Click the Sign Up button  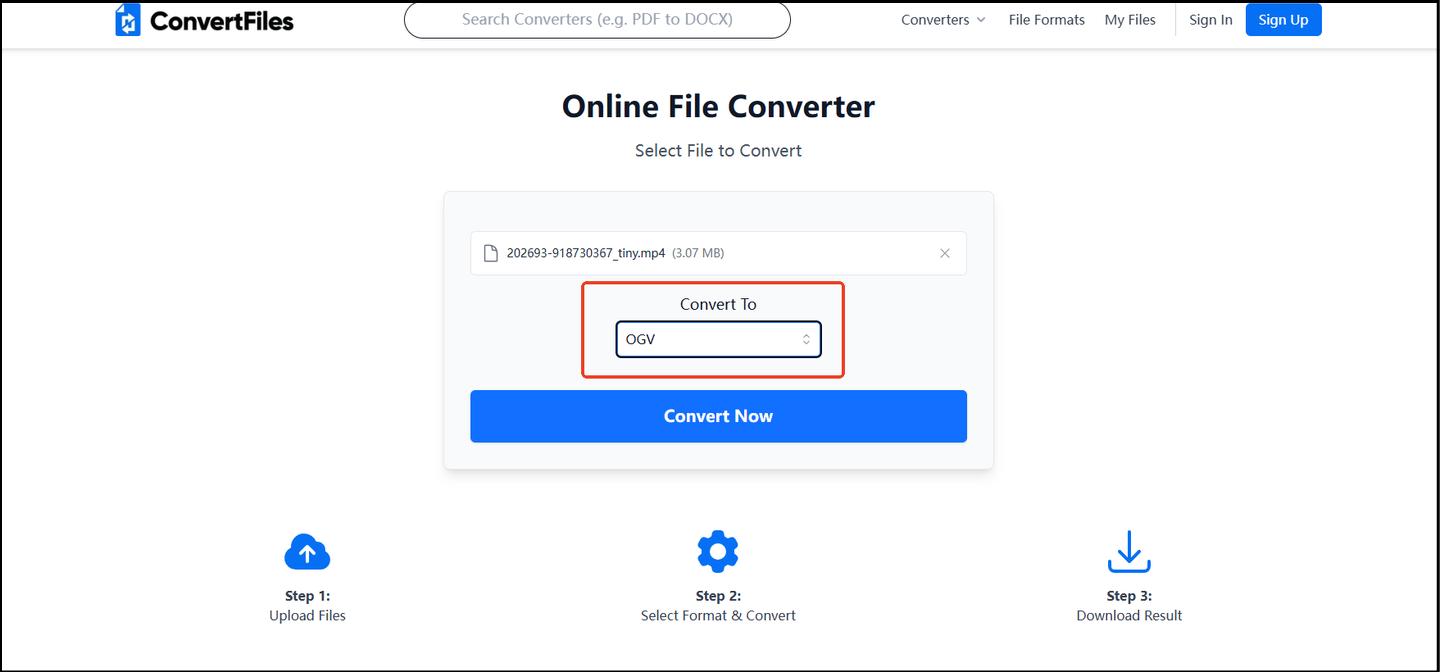point(1283,19)
